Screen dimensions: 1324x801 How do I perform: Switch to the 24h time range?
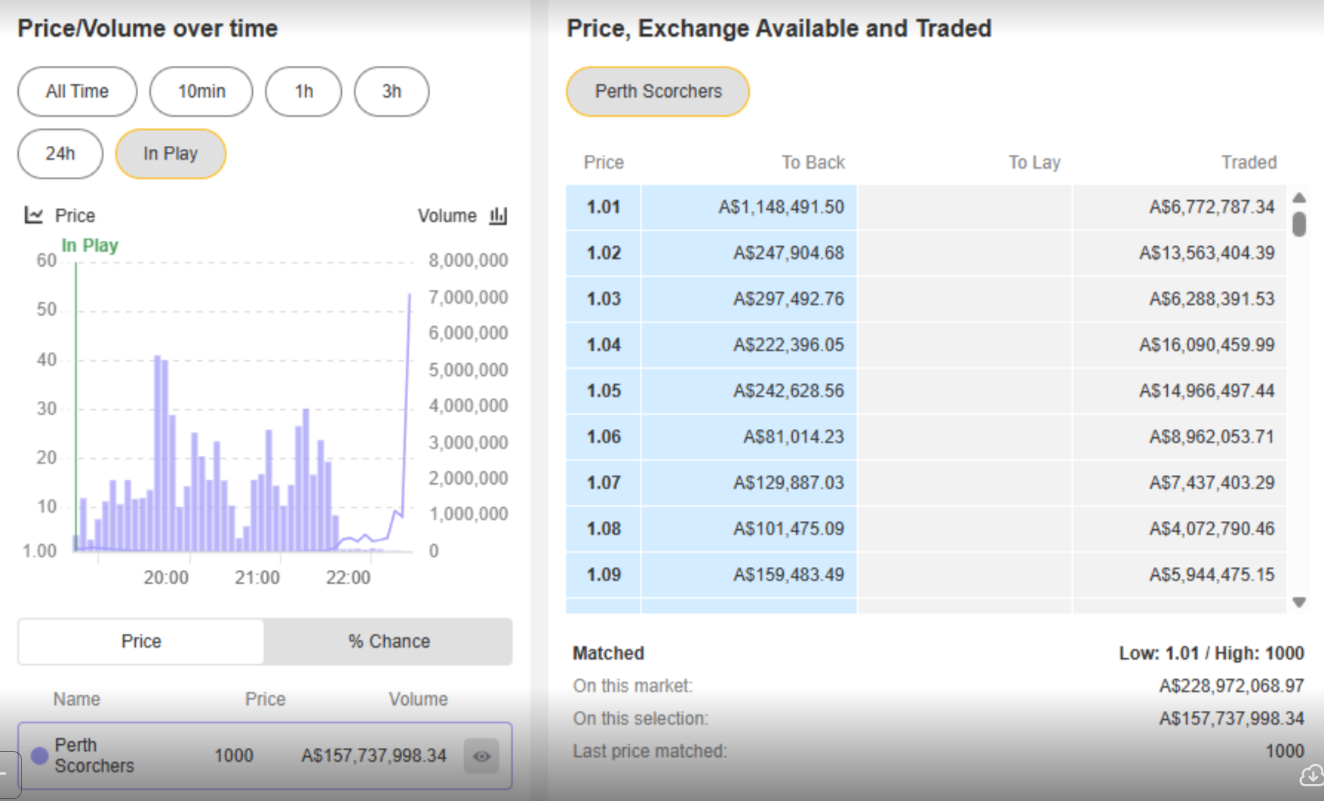60,154
